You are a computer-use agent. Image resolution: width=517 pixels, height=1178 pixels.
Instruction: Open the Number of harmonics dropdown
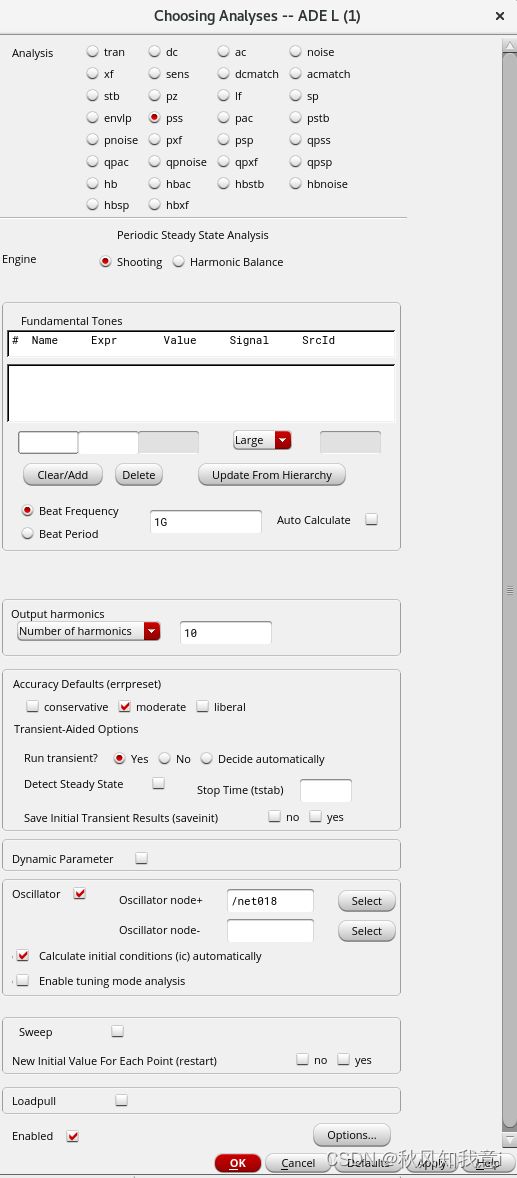(x=89, y=631)
